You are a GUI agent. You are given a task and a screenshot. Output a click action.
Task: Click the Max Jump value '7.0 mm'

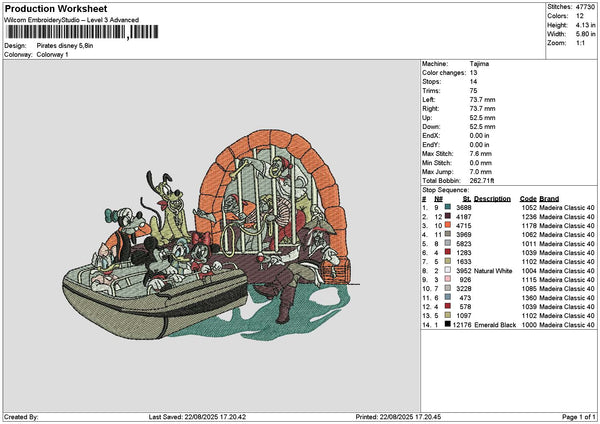point(481,171)
